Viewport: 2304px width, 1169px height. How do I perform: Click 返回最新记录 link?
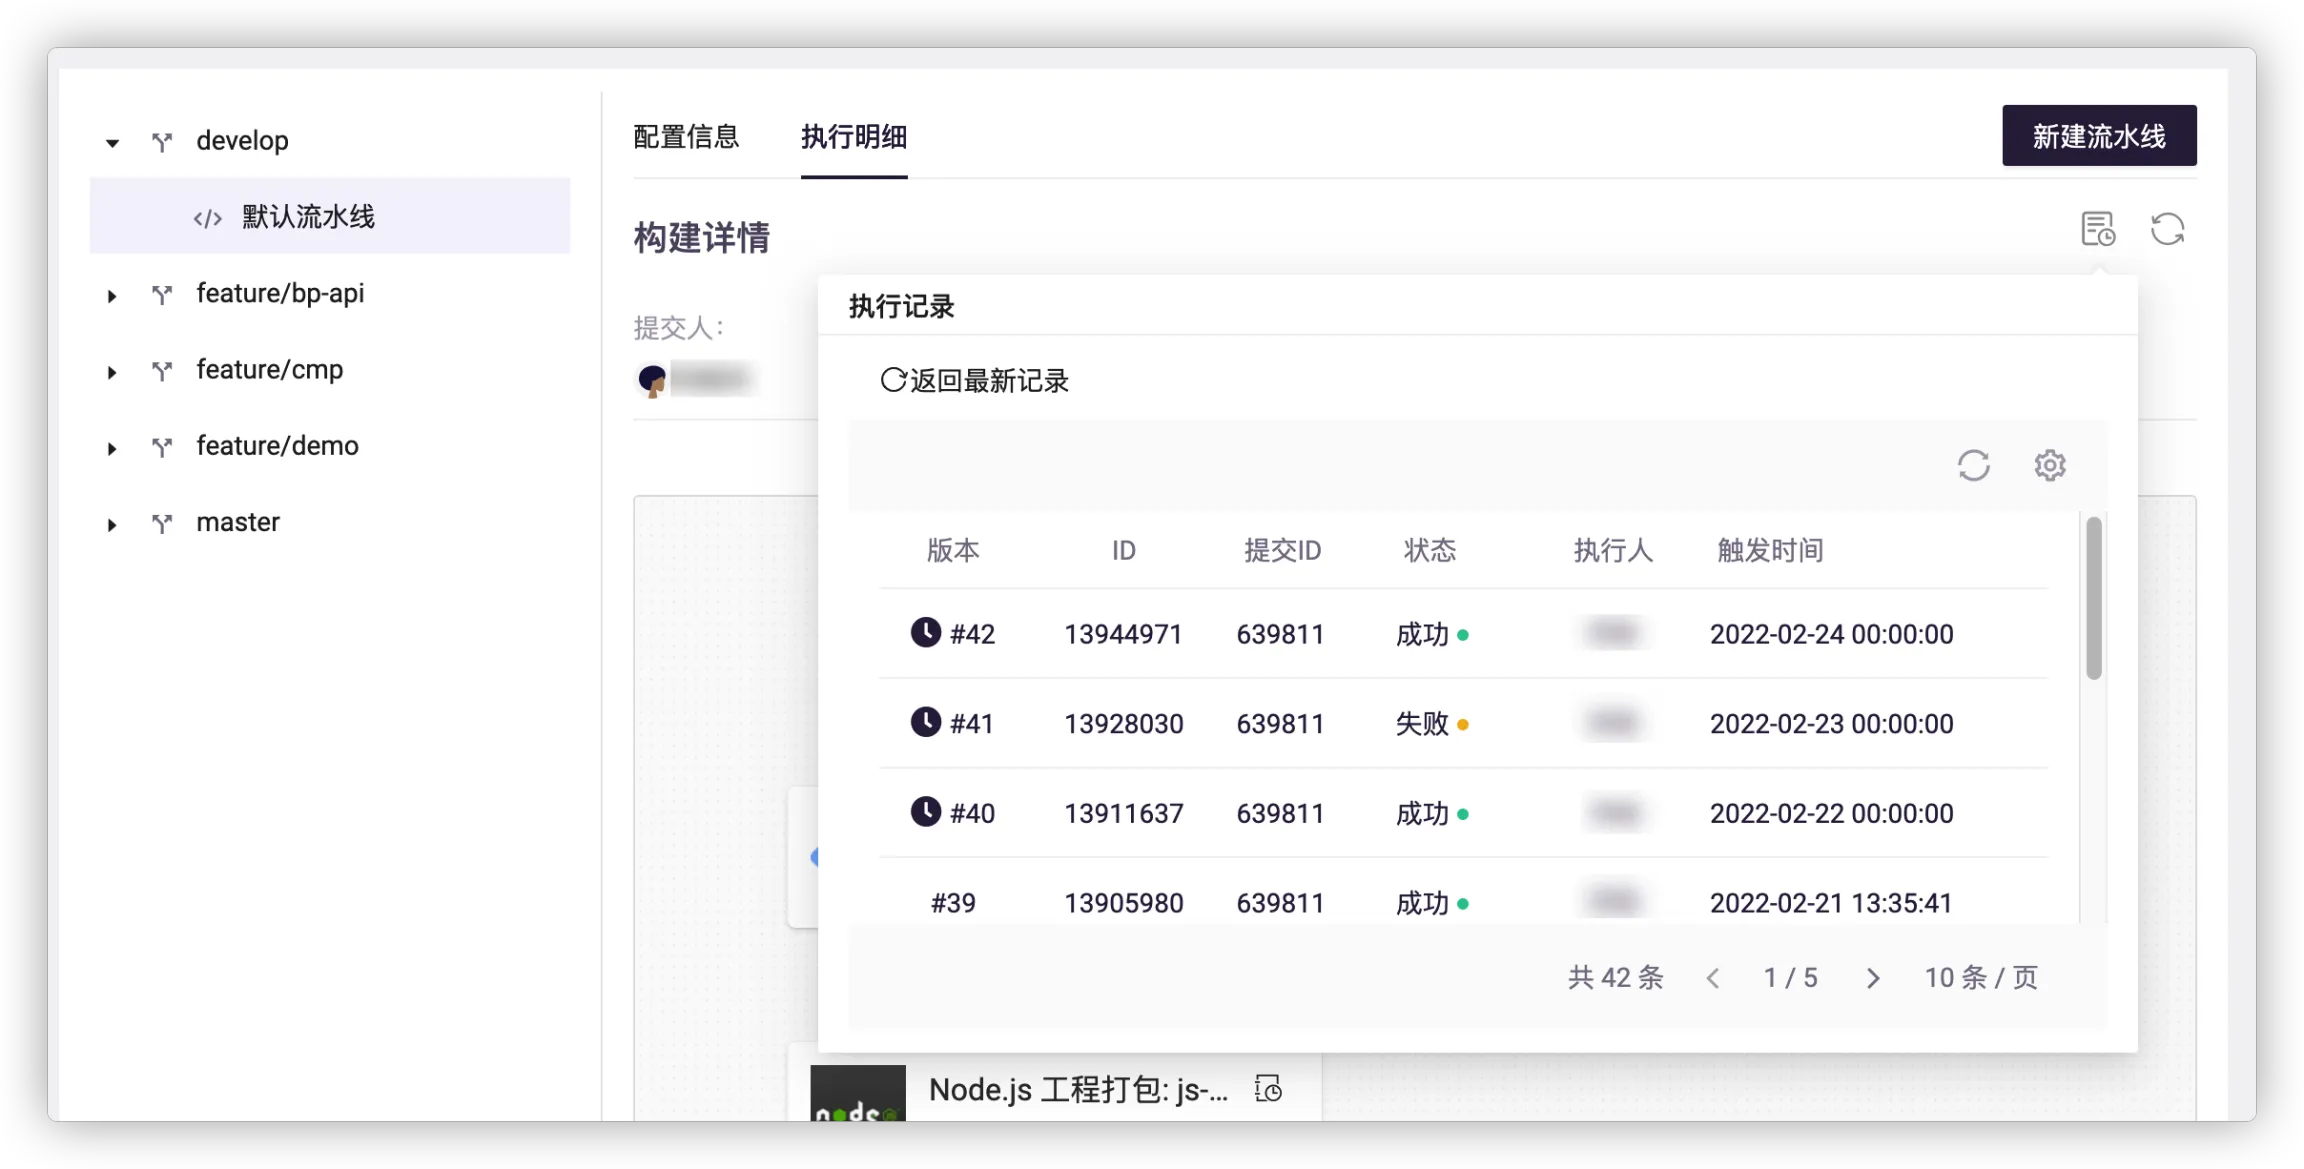pyautogui.click(x=975, y=381)
